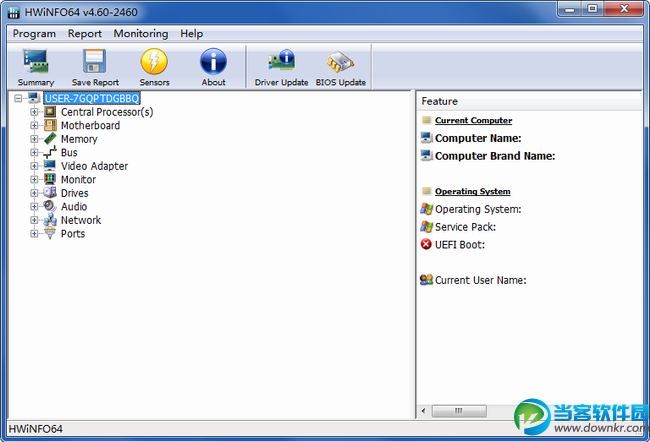Expand the Memory node

[x=34, y=139]
